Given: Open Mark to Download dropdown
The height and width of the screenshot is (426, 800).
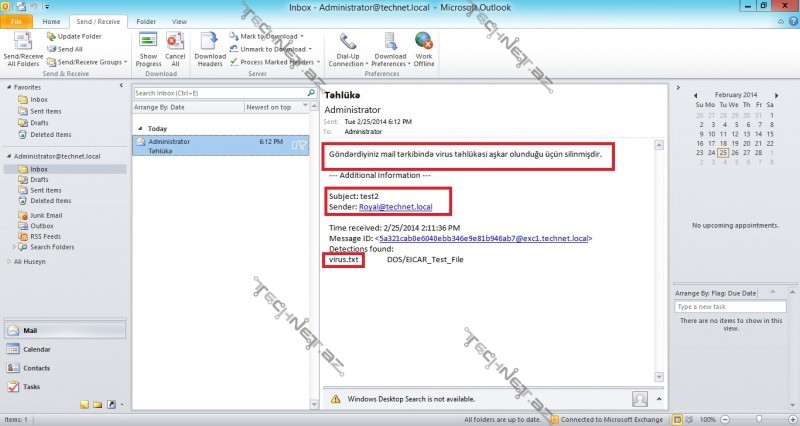Looking at the screenshot, I should tap(266, 36).
